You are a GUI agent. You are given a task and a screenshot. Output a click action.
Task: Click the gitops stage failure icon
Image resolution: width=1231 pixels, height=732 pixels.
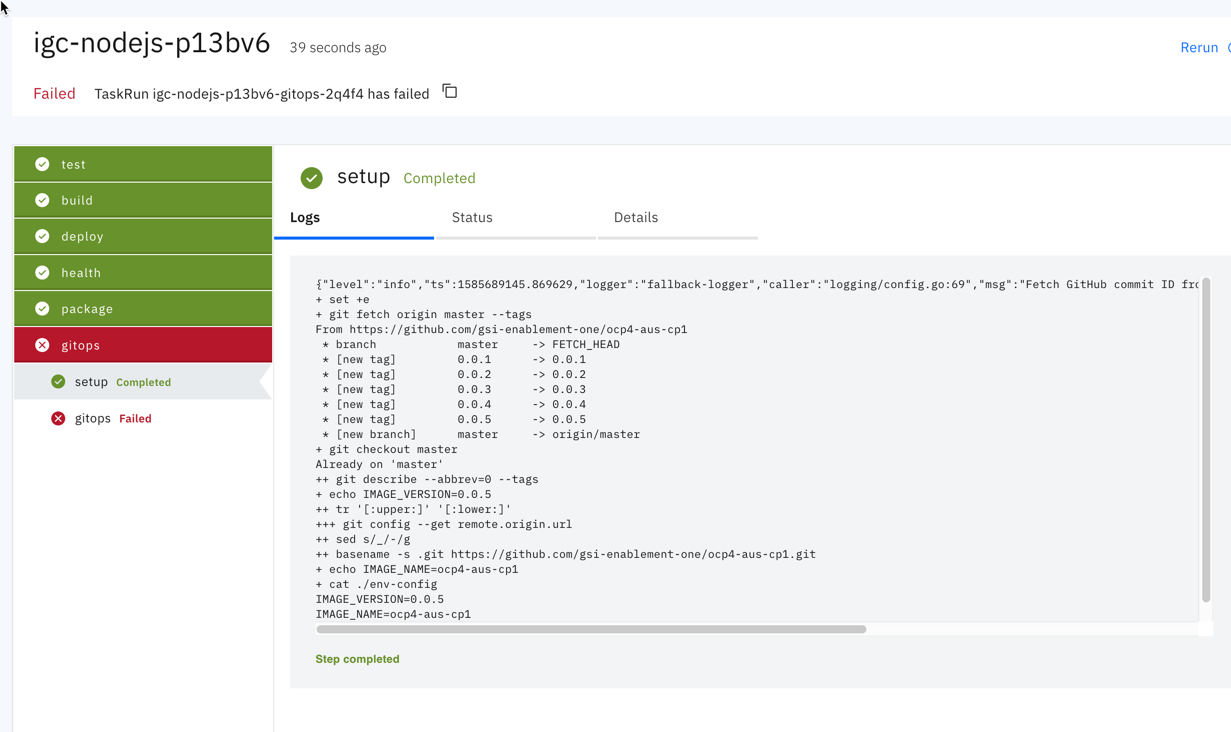(41, 344)
